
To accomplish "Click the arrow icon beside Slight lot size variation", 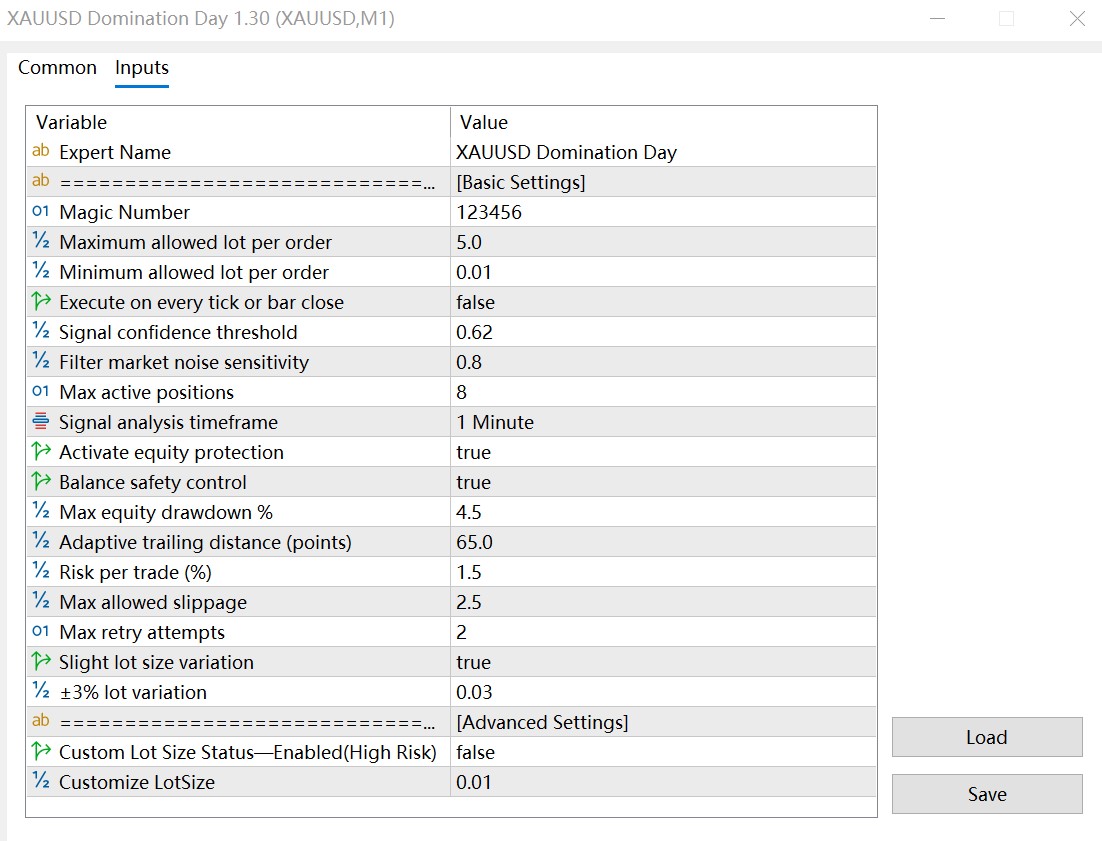I will click(41, 662).
